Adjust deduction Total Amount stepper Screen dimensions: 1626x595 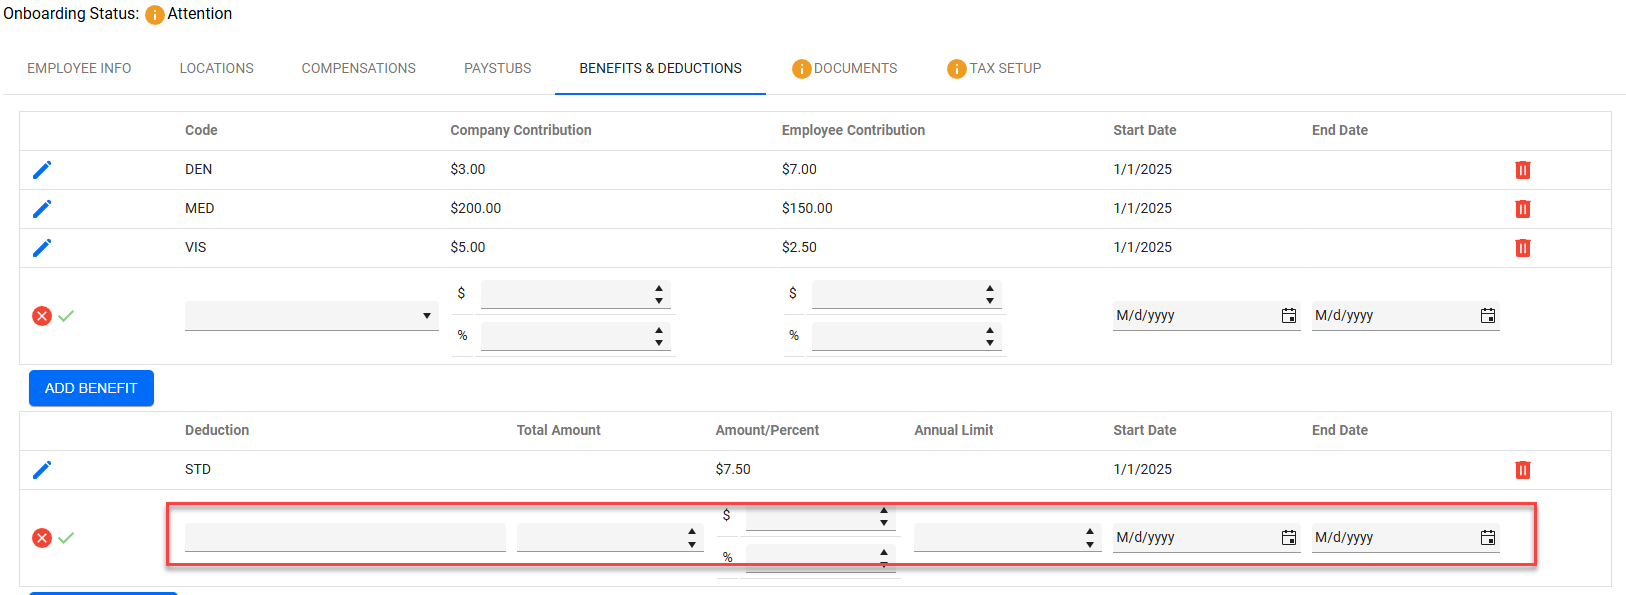[692, 538]
